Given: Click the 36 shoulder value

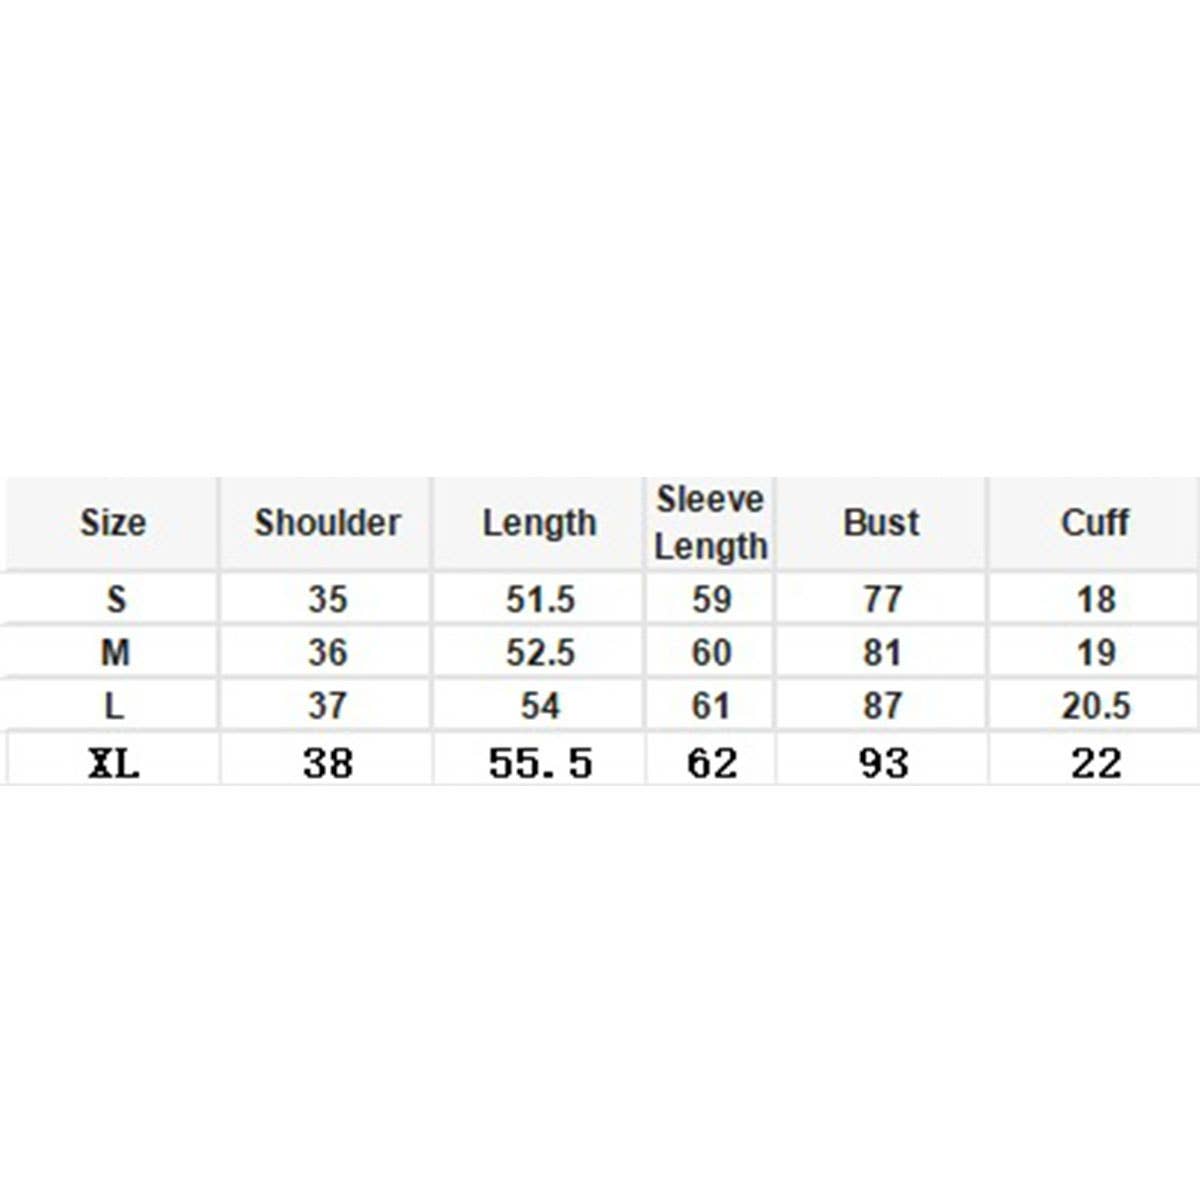Looking at the screenshot, I should click(328, 652).
